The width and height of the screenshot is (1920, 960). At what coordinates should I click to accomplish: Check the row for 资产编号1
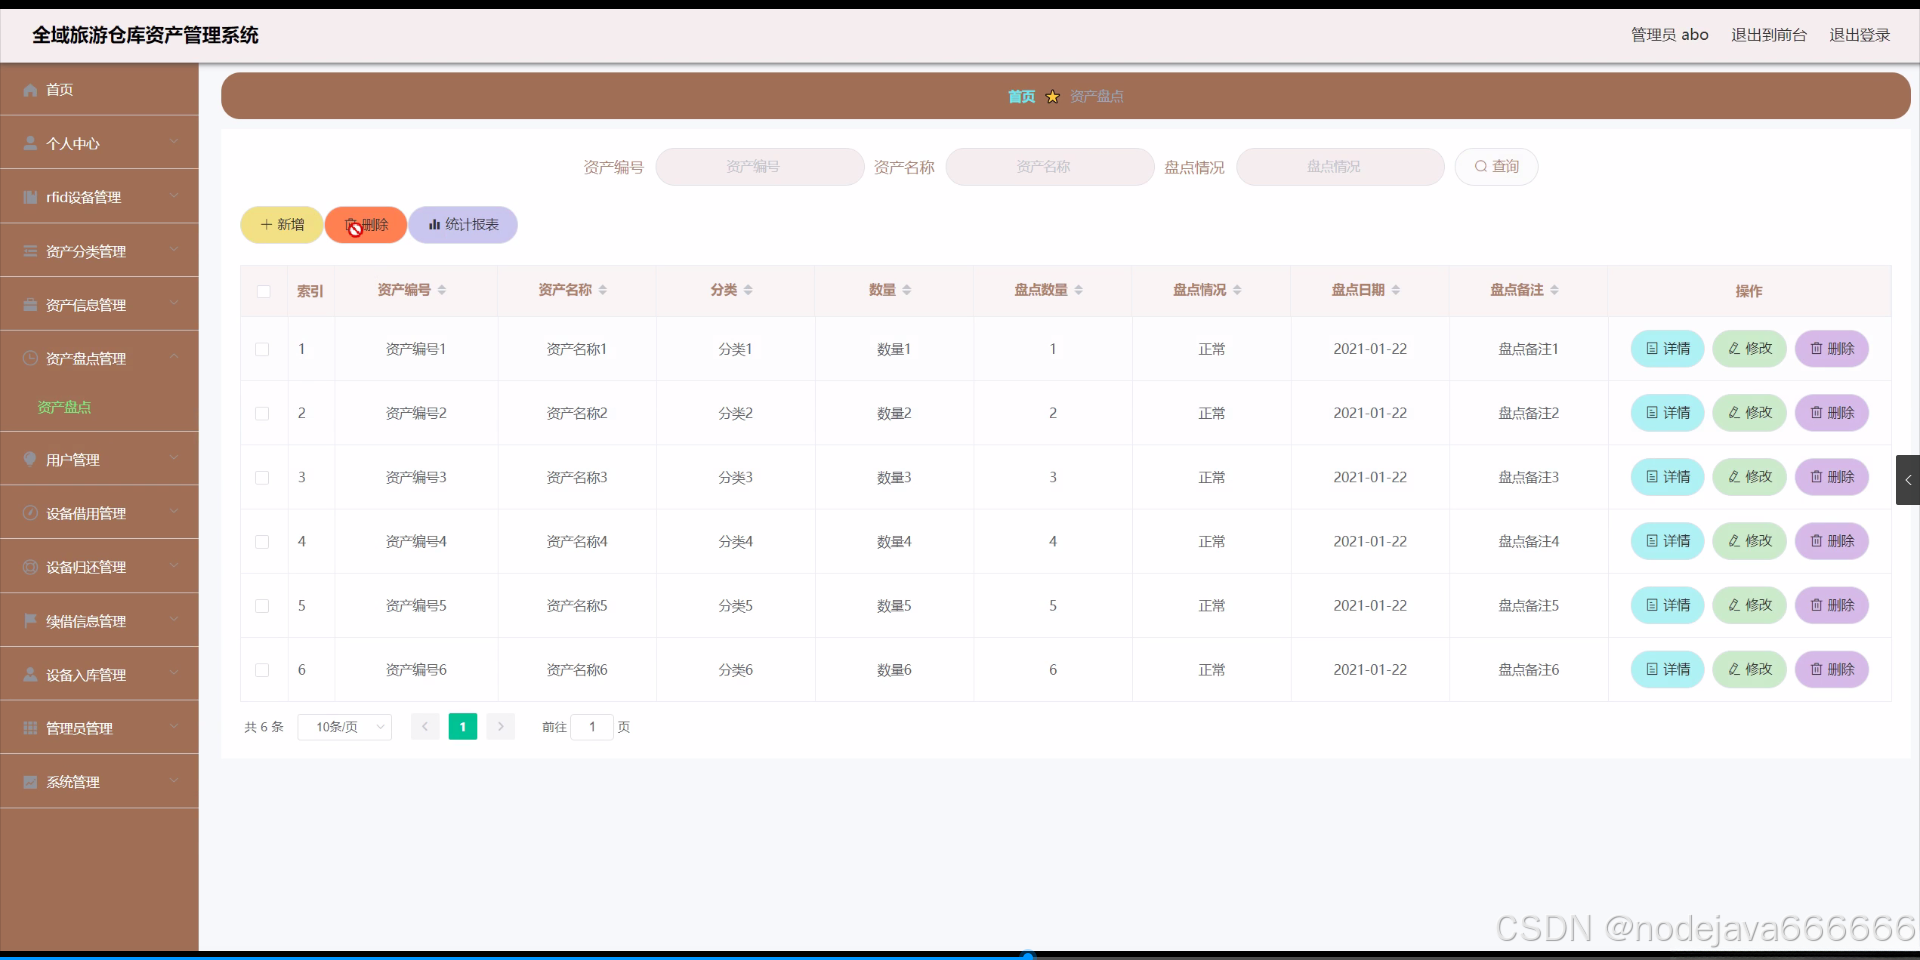[262, 349]
